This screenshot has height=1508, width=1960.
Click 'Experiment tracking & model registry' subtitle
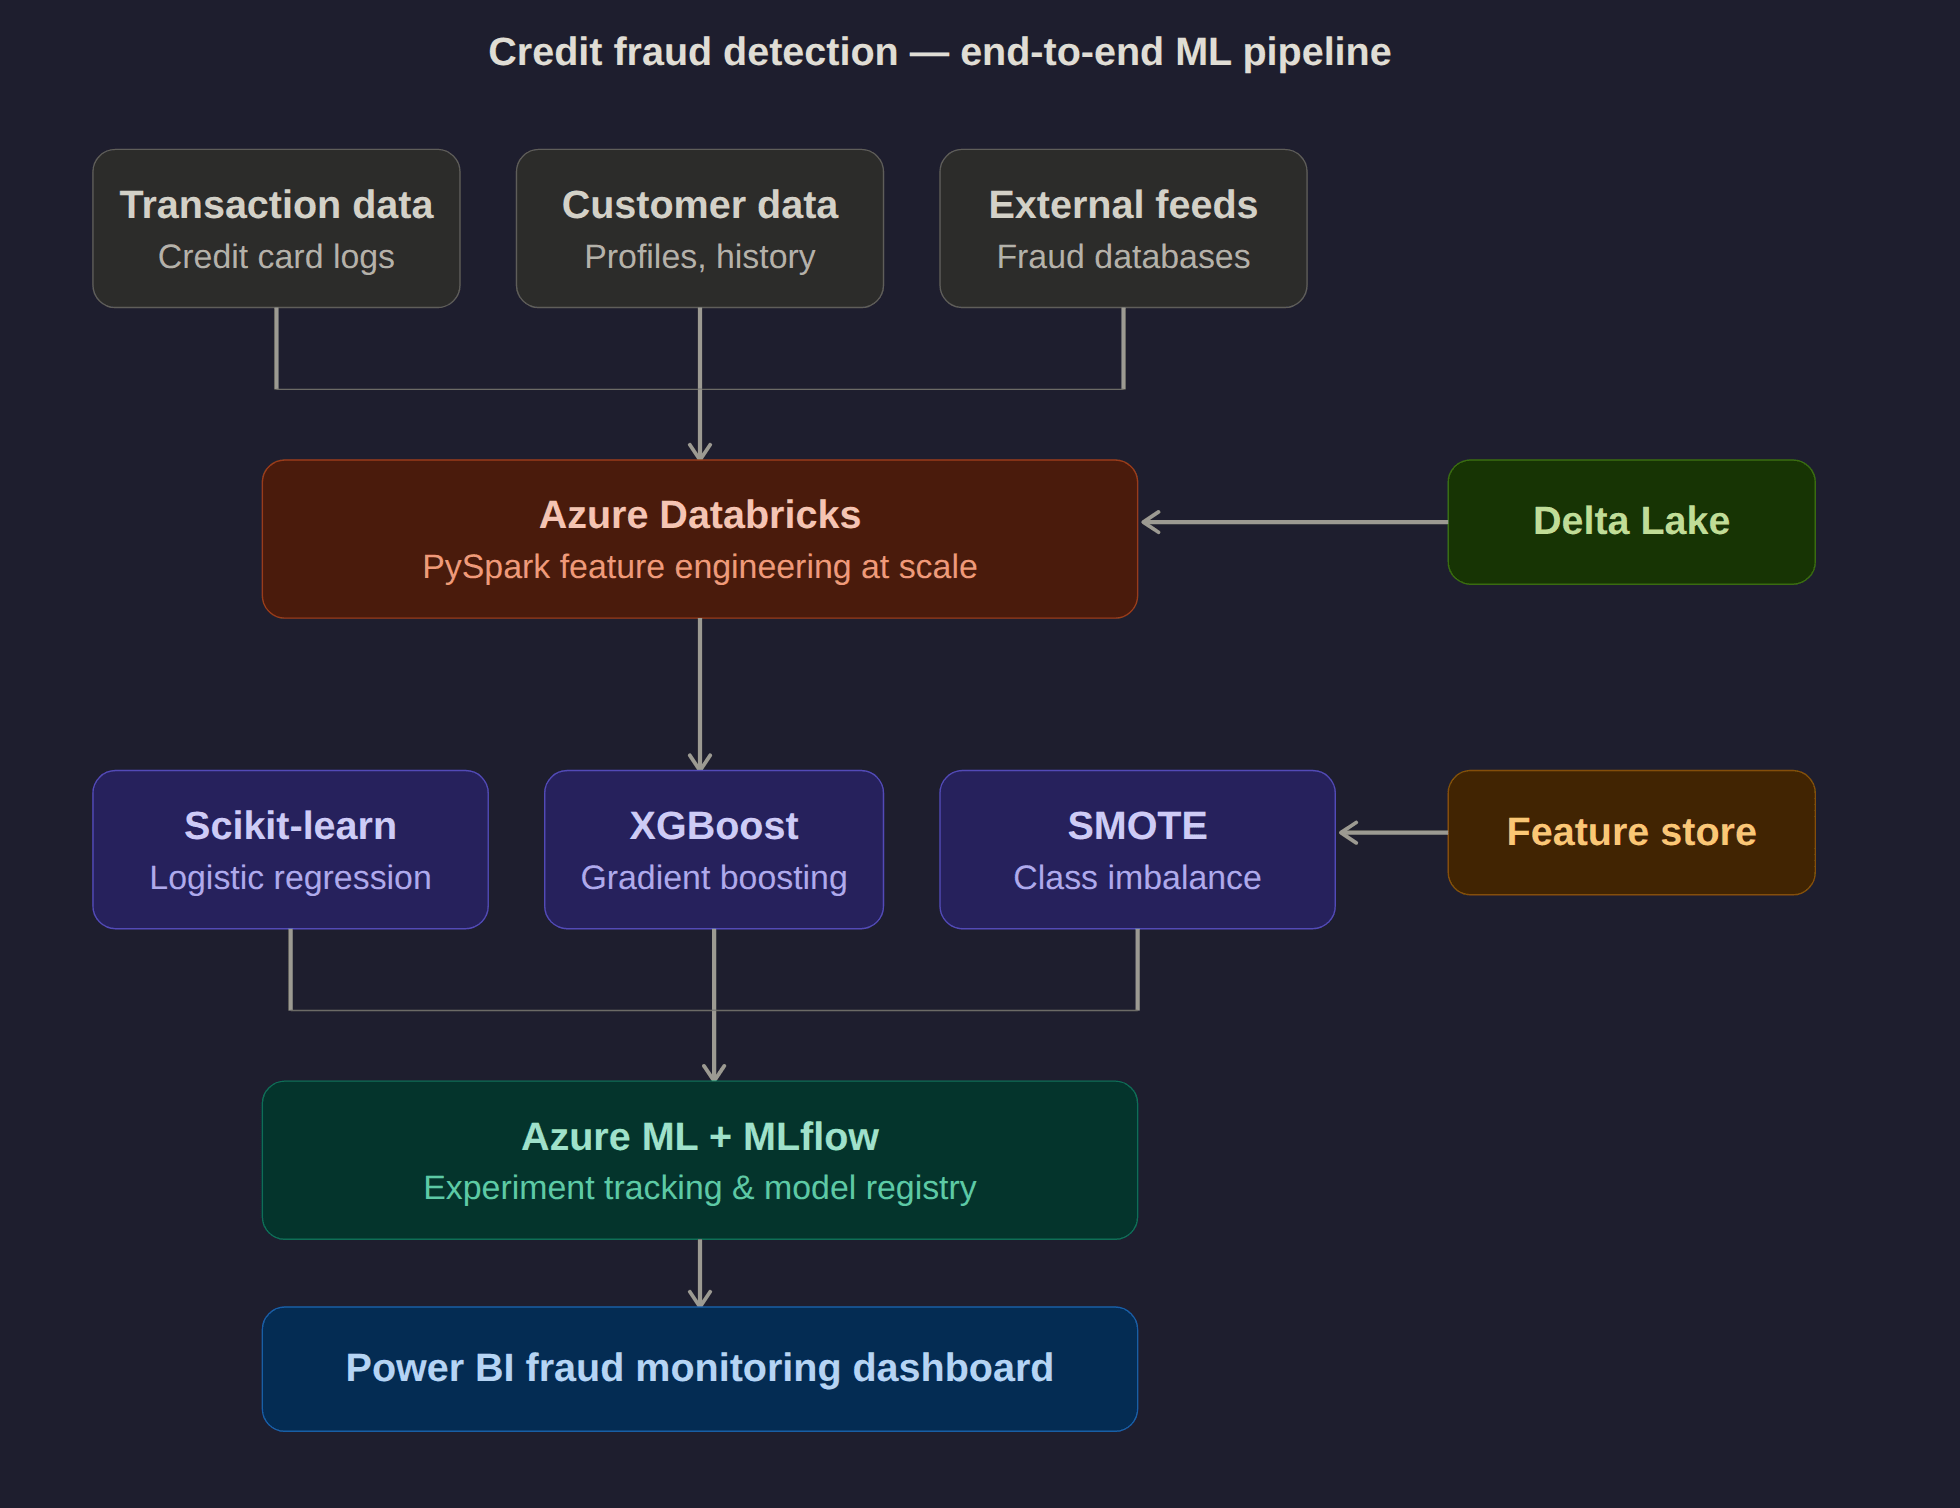click(x=699, y=1188)
